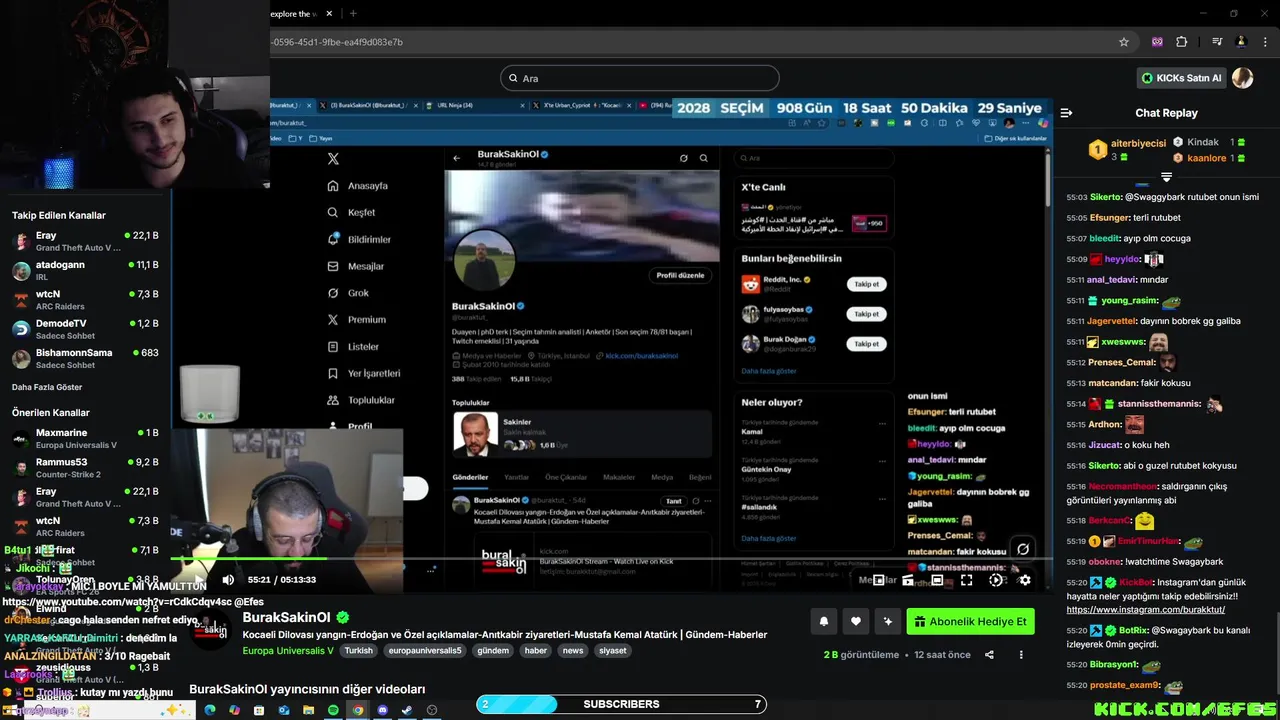This screenshot has width=1280, height=720.
Task: Open the Kick user avatar menu
Action: point(1242,78)
